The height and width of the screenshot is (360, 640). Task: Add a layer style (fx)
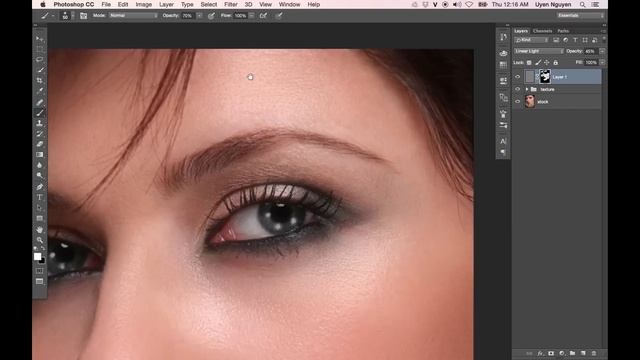click(x=540, y=353)
